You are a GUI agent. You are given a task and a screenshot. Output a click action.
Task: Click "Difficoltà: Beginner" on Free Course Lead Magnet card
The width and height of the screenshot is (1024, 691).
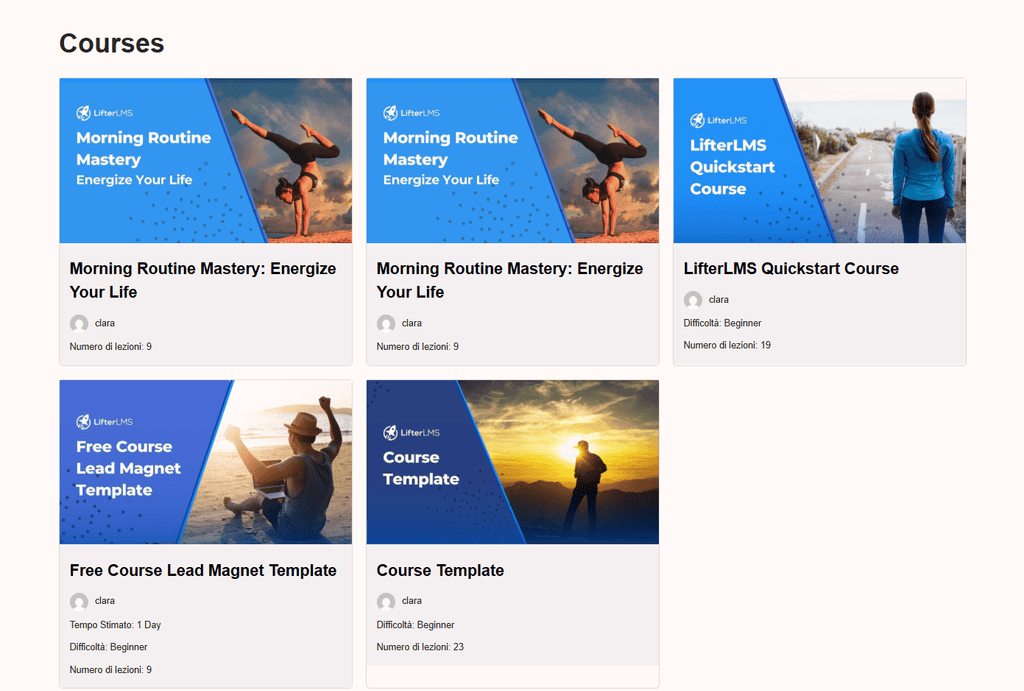(x=108, y=647)
